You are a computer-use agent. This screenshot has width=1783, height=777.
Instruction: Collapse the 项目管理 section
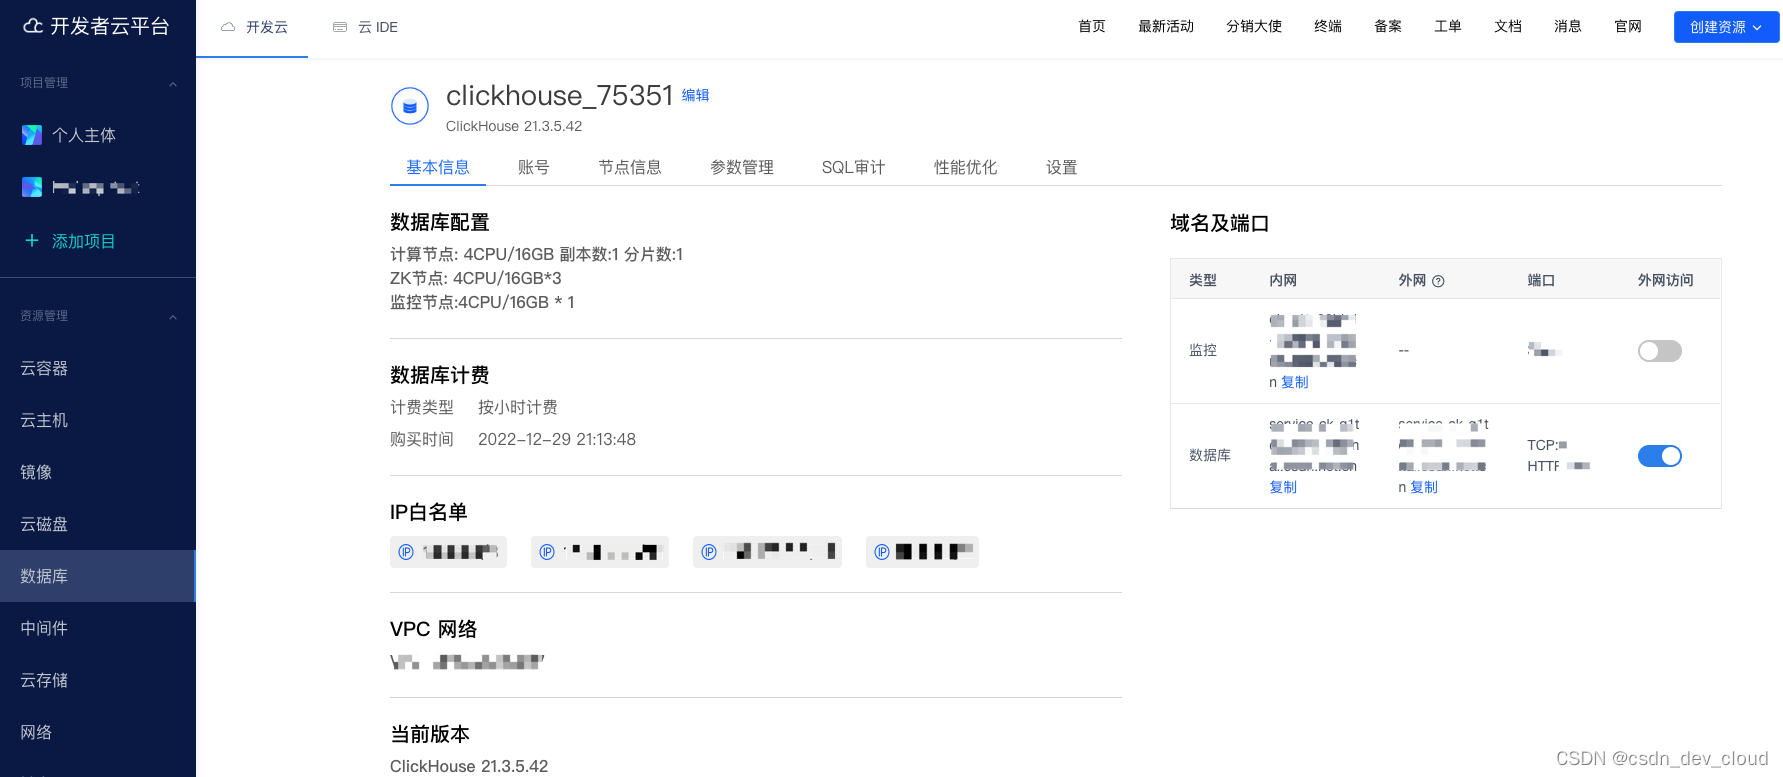point(173,84)
